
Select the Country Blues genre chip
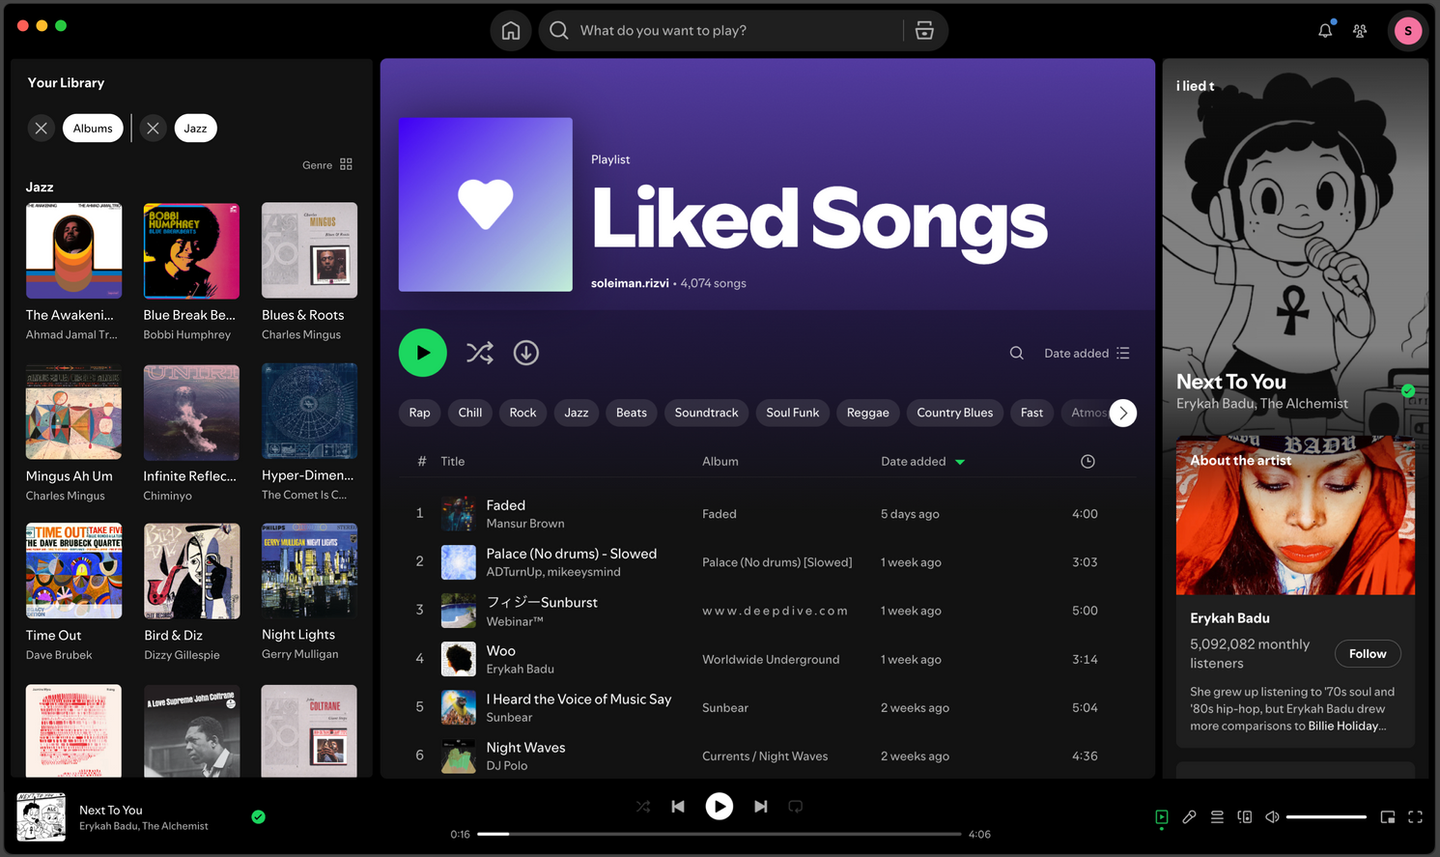tap(955, 412)
